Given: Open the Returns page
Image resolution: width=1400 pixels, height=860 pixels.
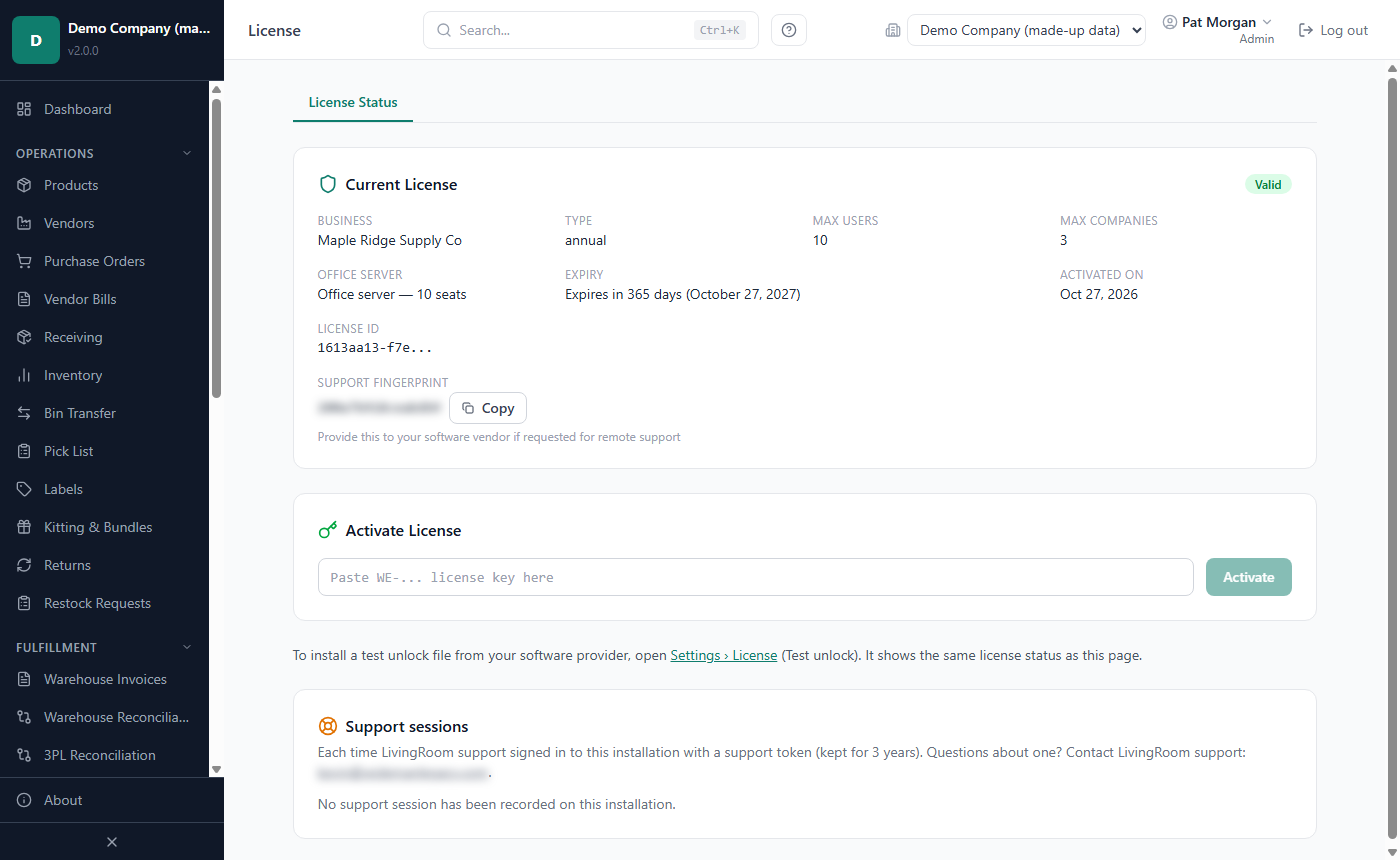Looking at the screenshot, I should (105, 565).
